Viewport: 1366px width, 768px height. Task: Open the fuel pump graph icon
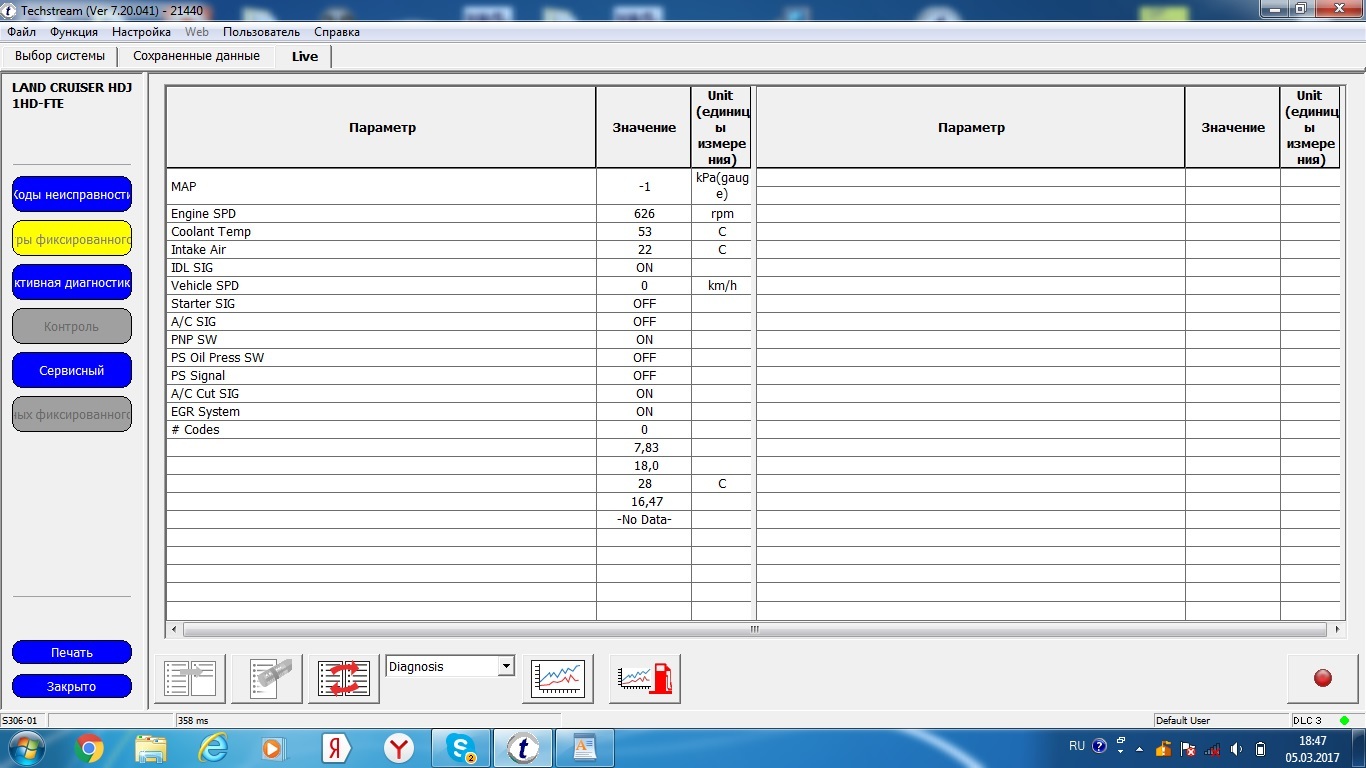click(x=645, y=679)
